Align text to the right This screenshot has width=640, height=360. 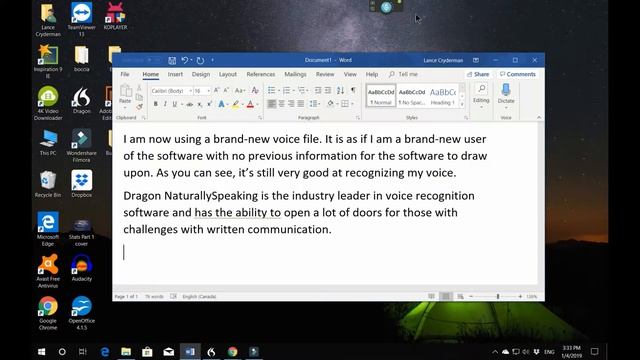291,104
